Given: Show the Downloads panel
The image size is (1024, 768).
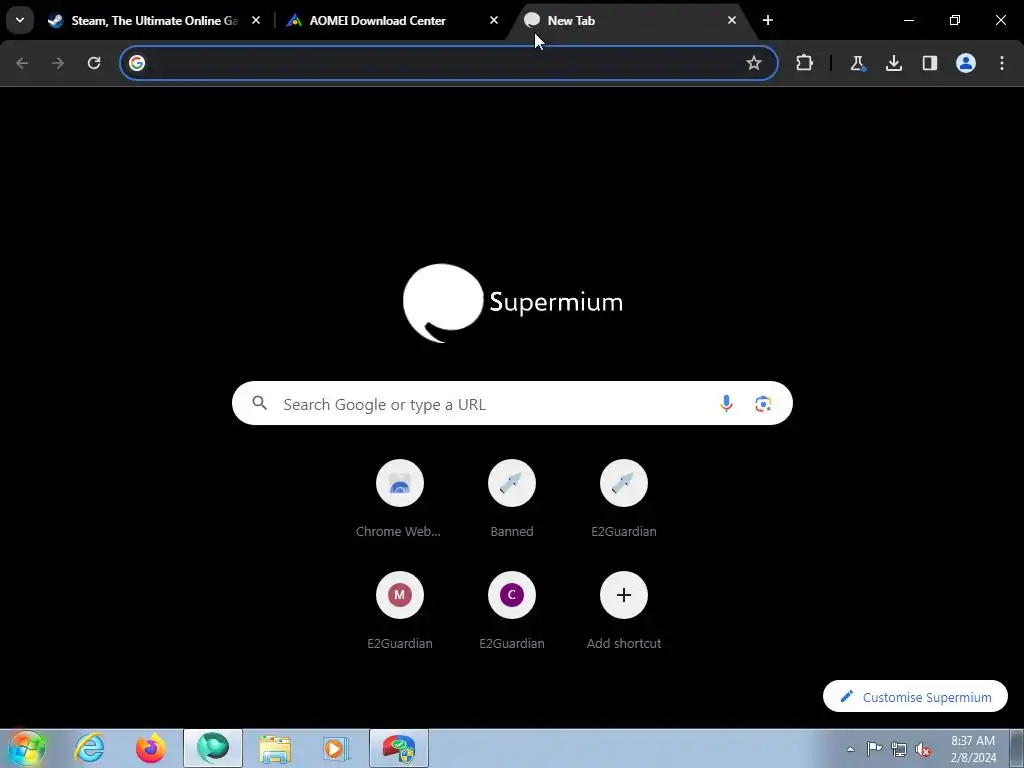Looking at the screenshot, I should coord(893,63).
